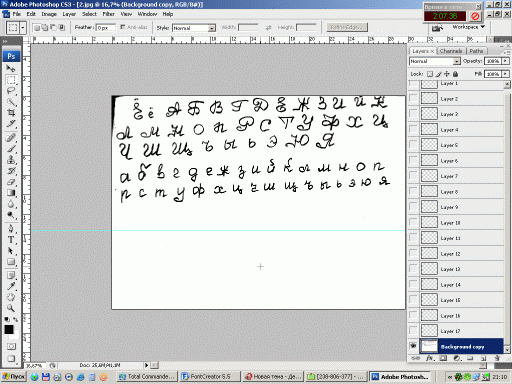Select the Slice tool
This screenshot has width=512, height=384.
[11, 124]
